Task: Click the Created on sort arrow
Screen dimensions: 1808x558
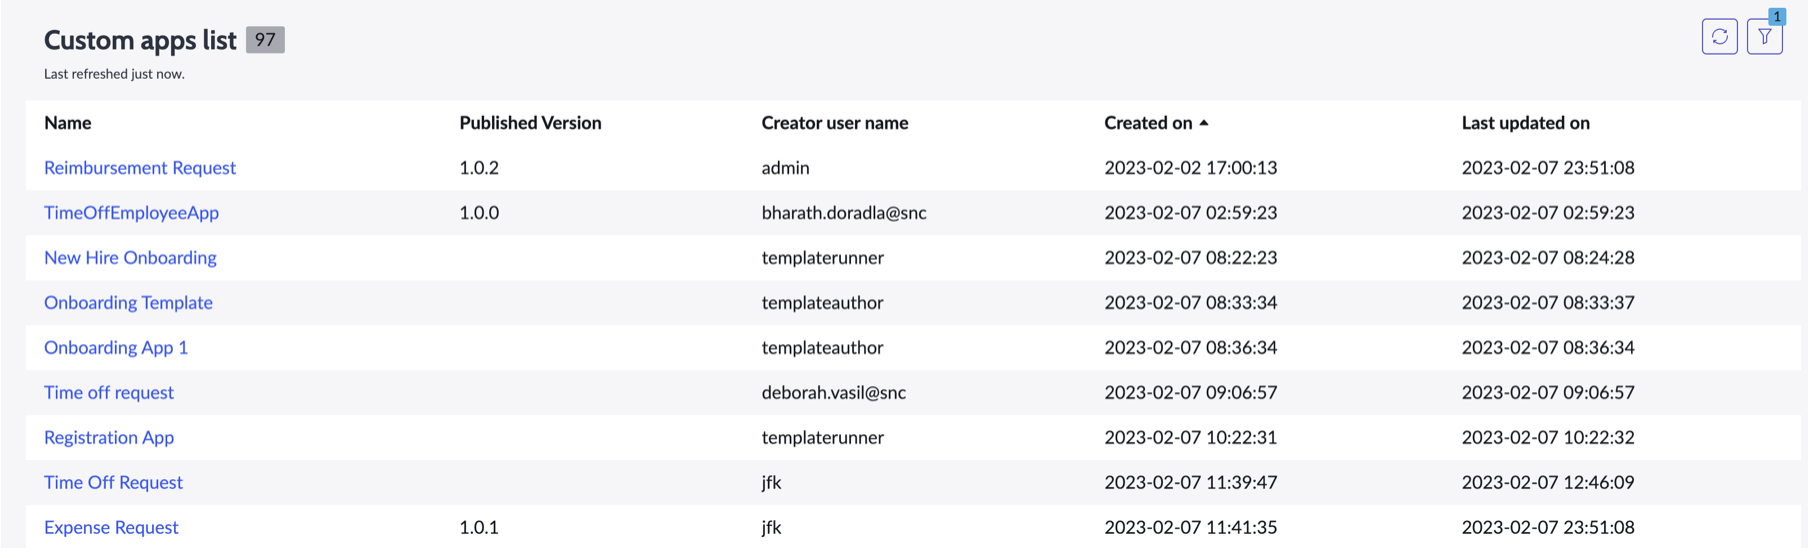Action: 1204,122
